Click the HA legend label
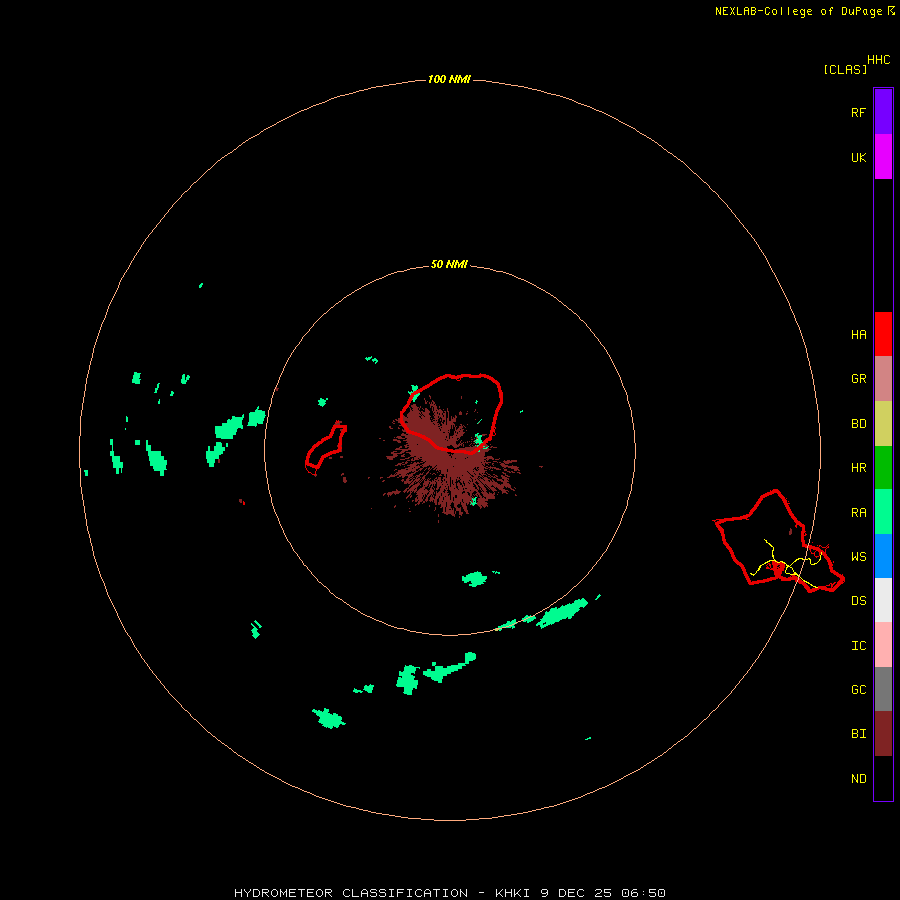This screenshot has width=900, height=900. click(858, 334)
